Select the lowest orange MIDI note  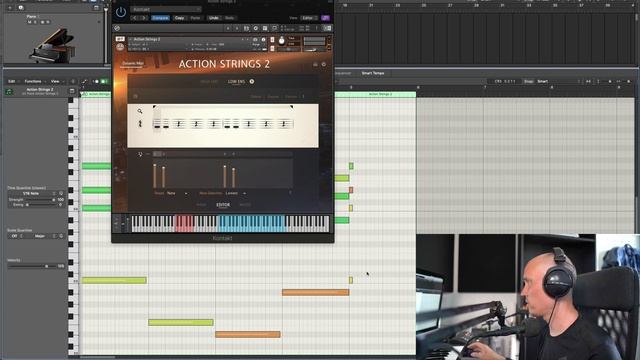point(248,335)
